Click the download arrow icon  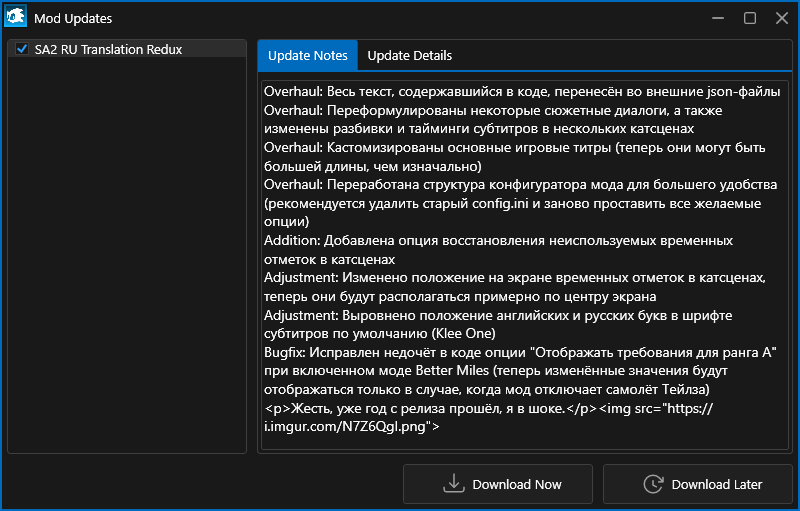click(454, 484)
